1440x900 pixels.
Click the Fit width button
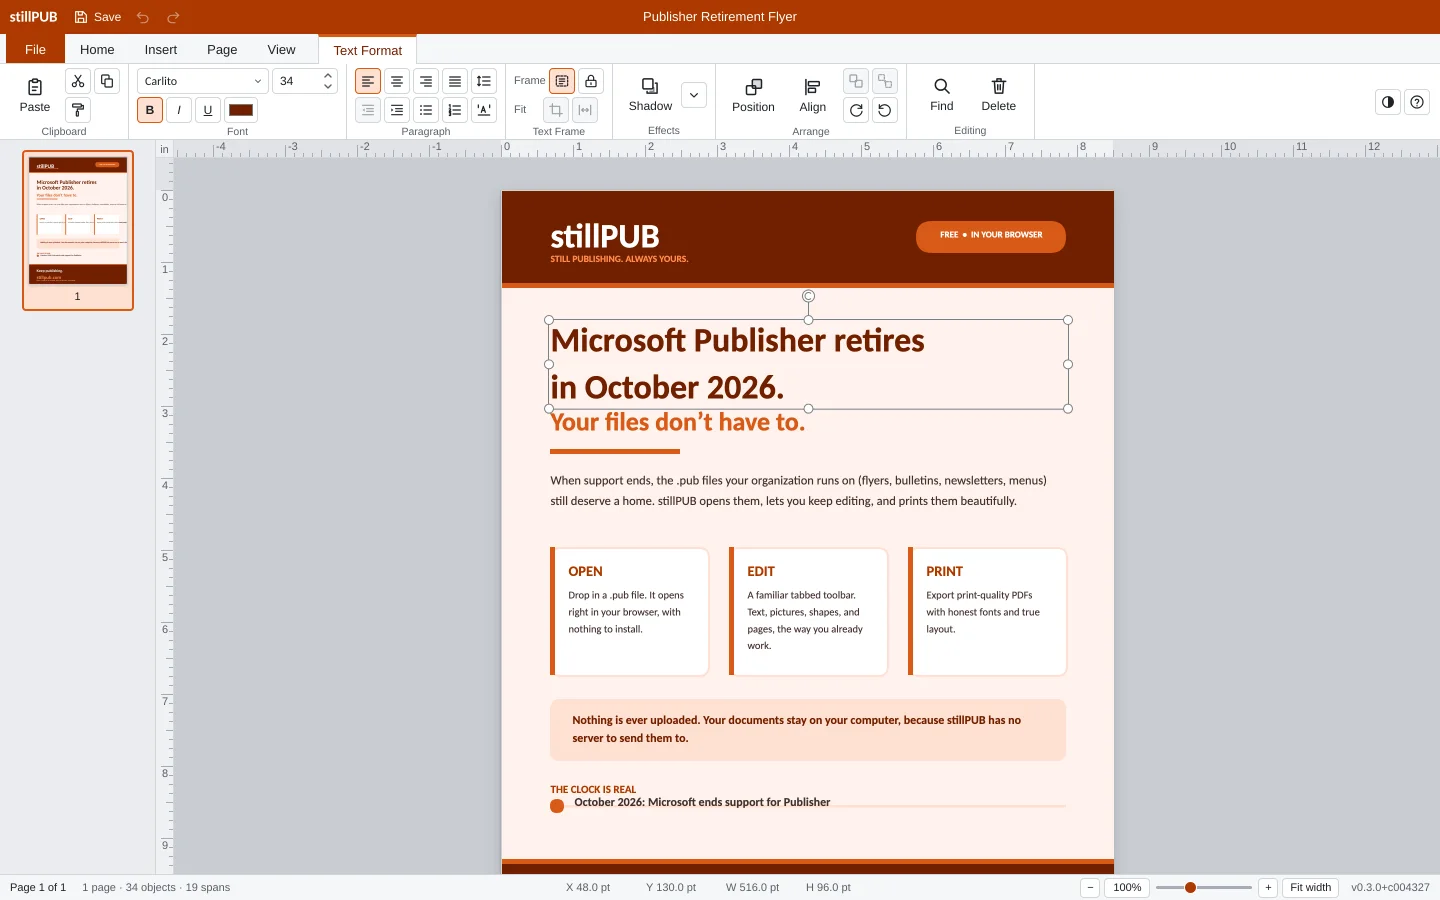pos(1310,887)
